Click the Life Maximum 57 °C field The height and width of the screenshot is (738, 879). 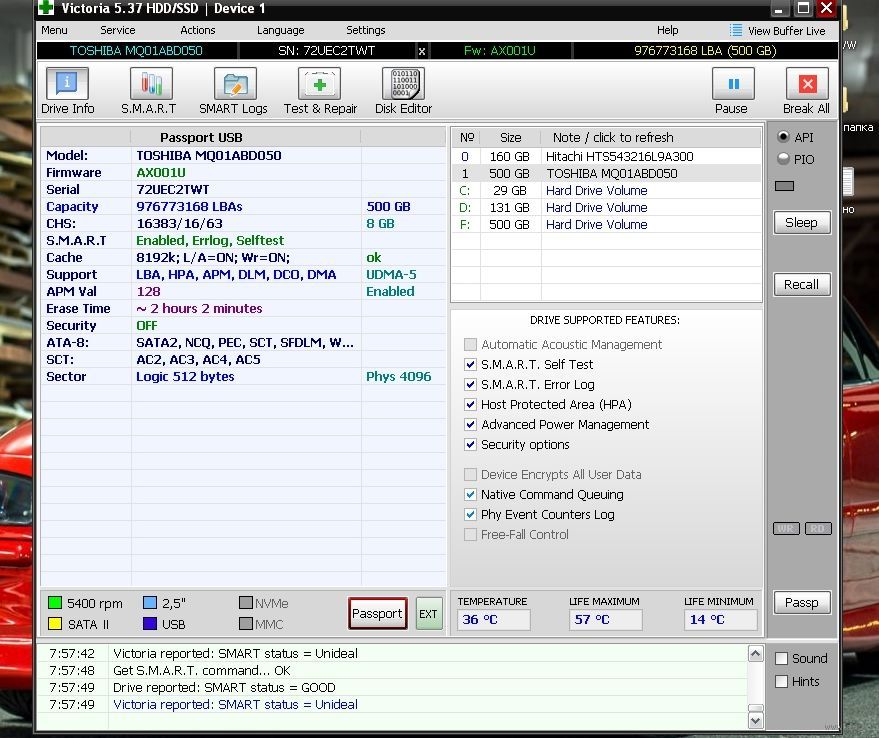pos(604,620)
